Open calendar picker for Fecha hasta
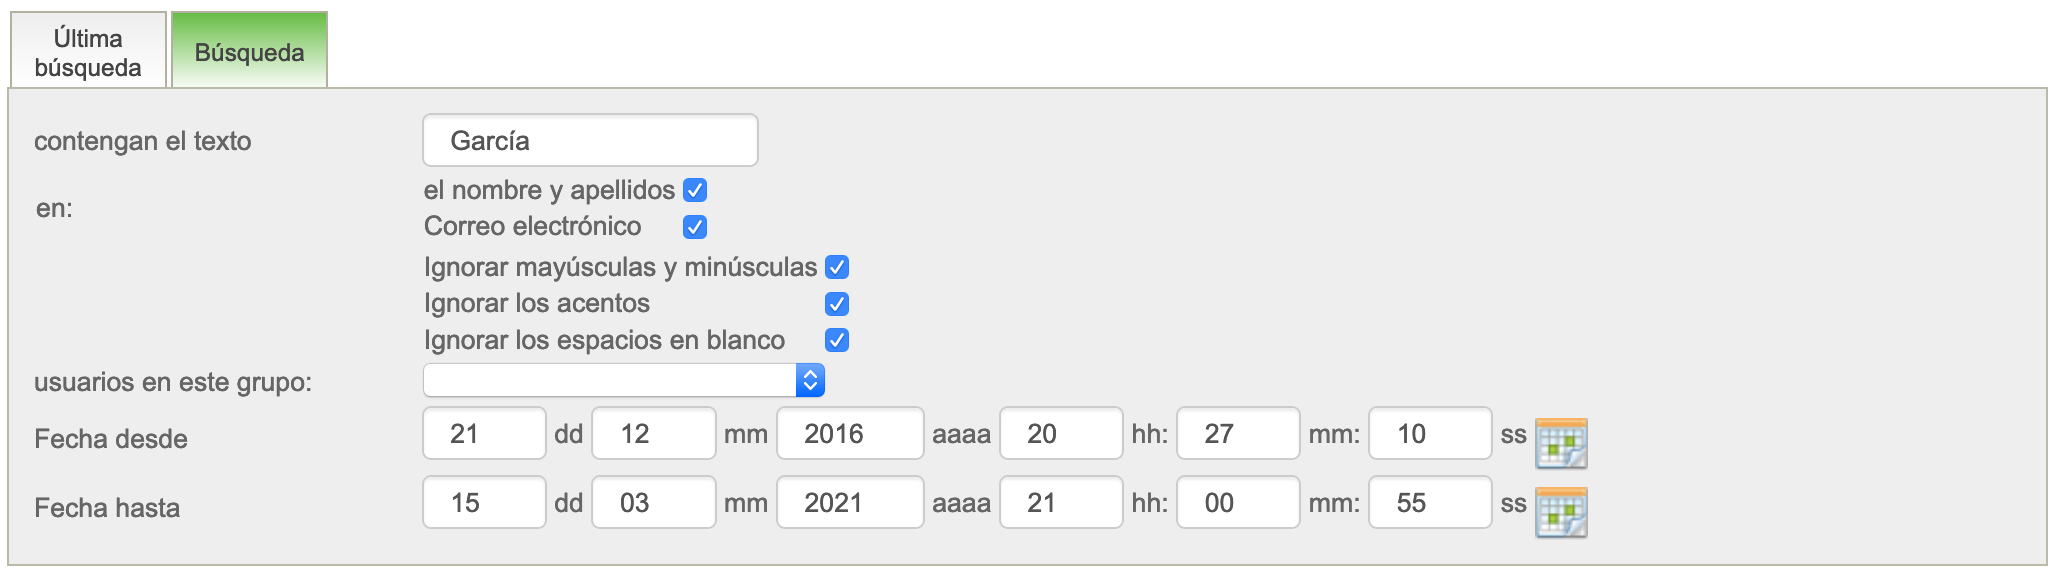This screenshot has width=2062, height=574. tap(1560, 512)
